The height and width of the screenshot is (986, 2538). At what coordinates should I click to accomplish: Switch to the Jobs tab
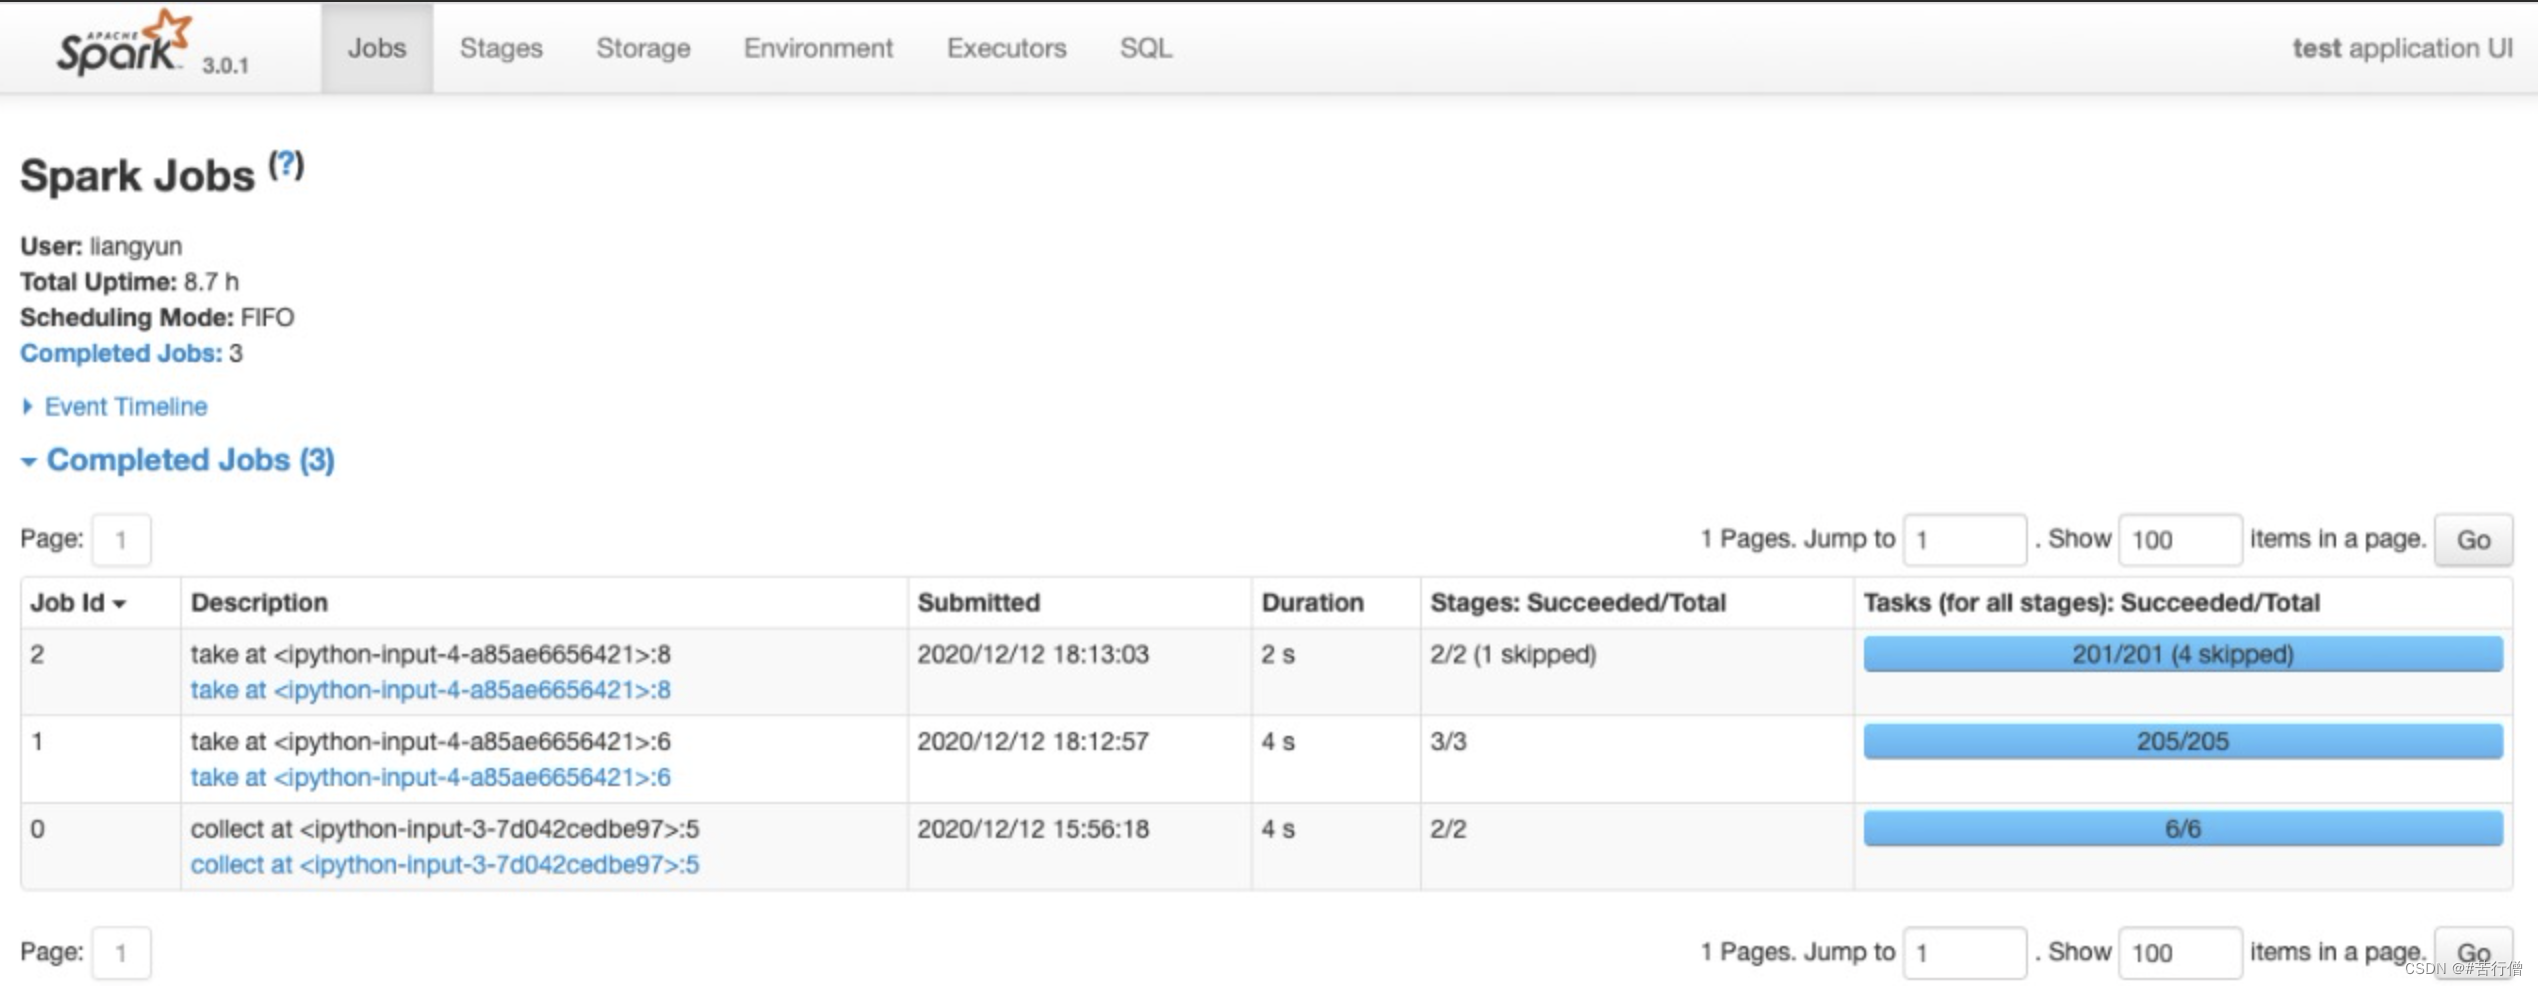(377, 48)
